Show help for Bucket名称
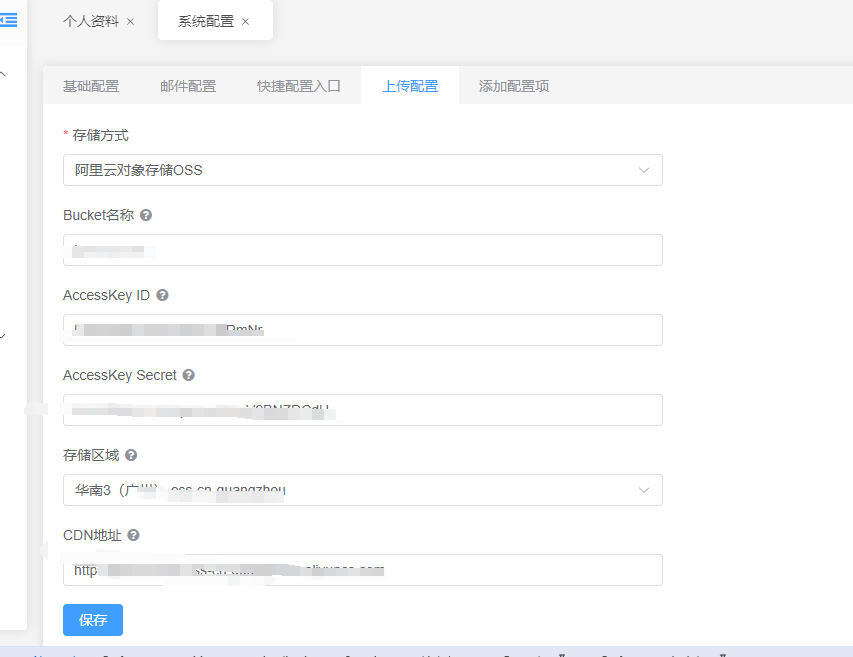The width and height of the screenshot is (853, 657). [x=146, y=215]
